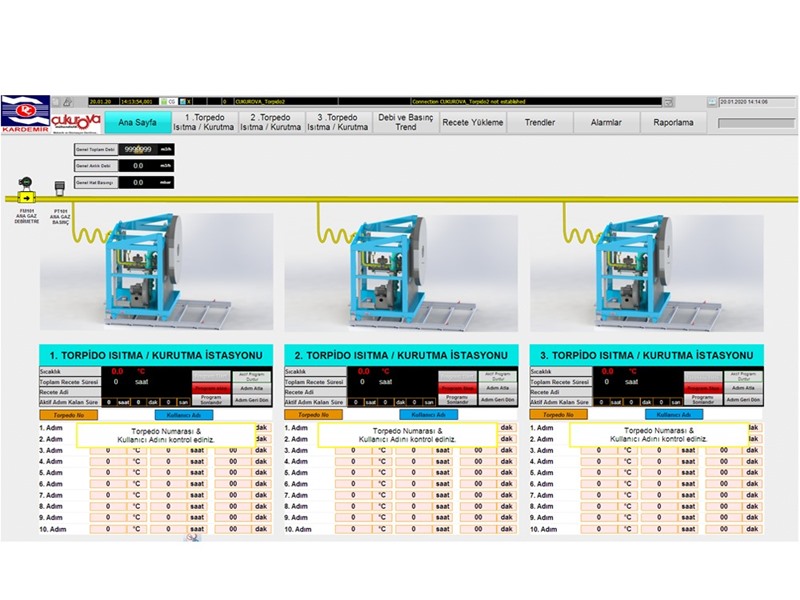800x600 pixels.
Task: Click the red Program Stop button in station 2
Action: [x=457, y=388]
